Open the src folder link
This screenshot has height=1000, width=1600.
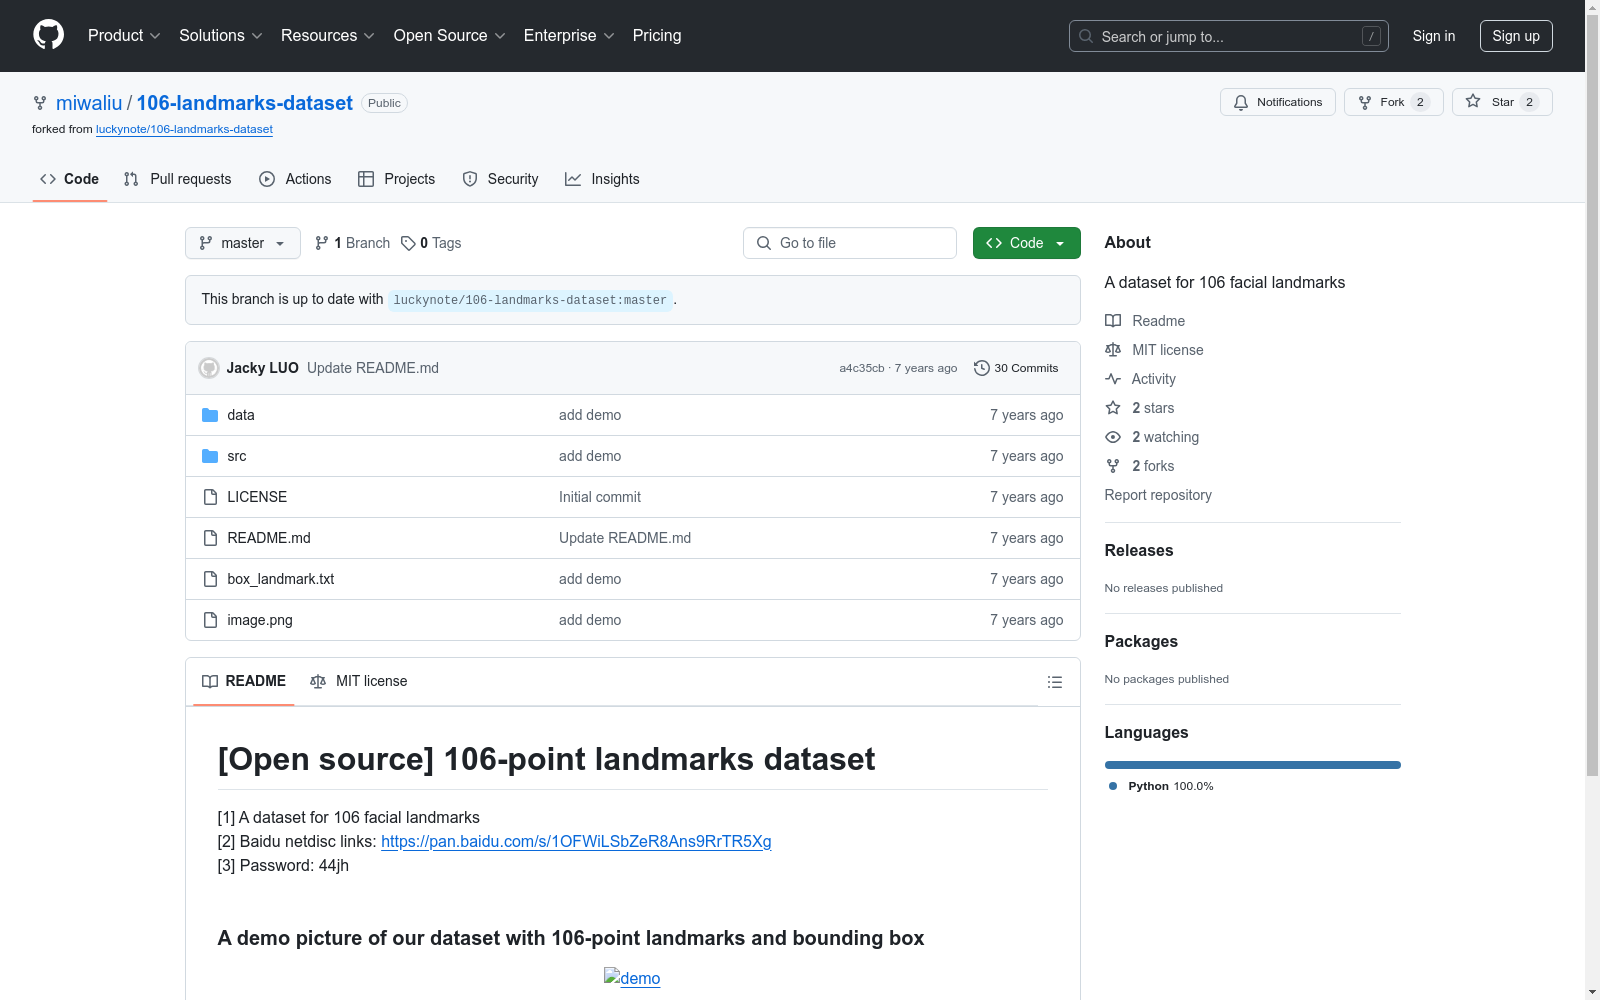coord(237,456)
